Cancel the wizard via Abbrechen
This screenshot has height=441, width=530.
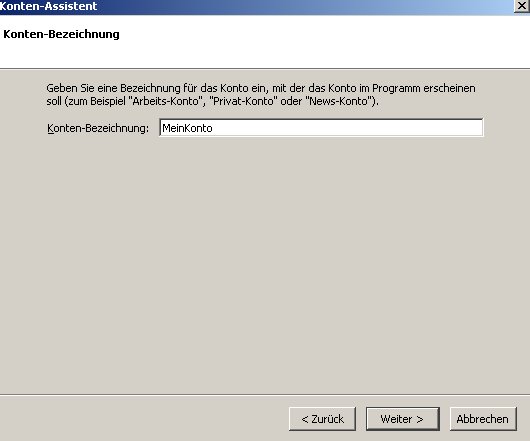point(483,419)
